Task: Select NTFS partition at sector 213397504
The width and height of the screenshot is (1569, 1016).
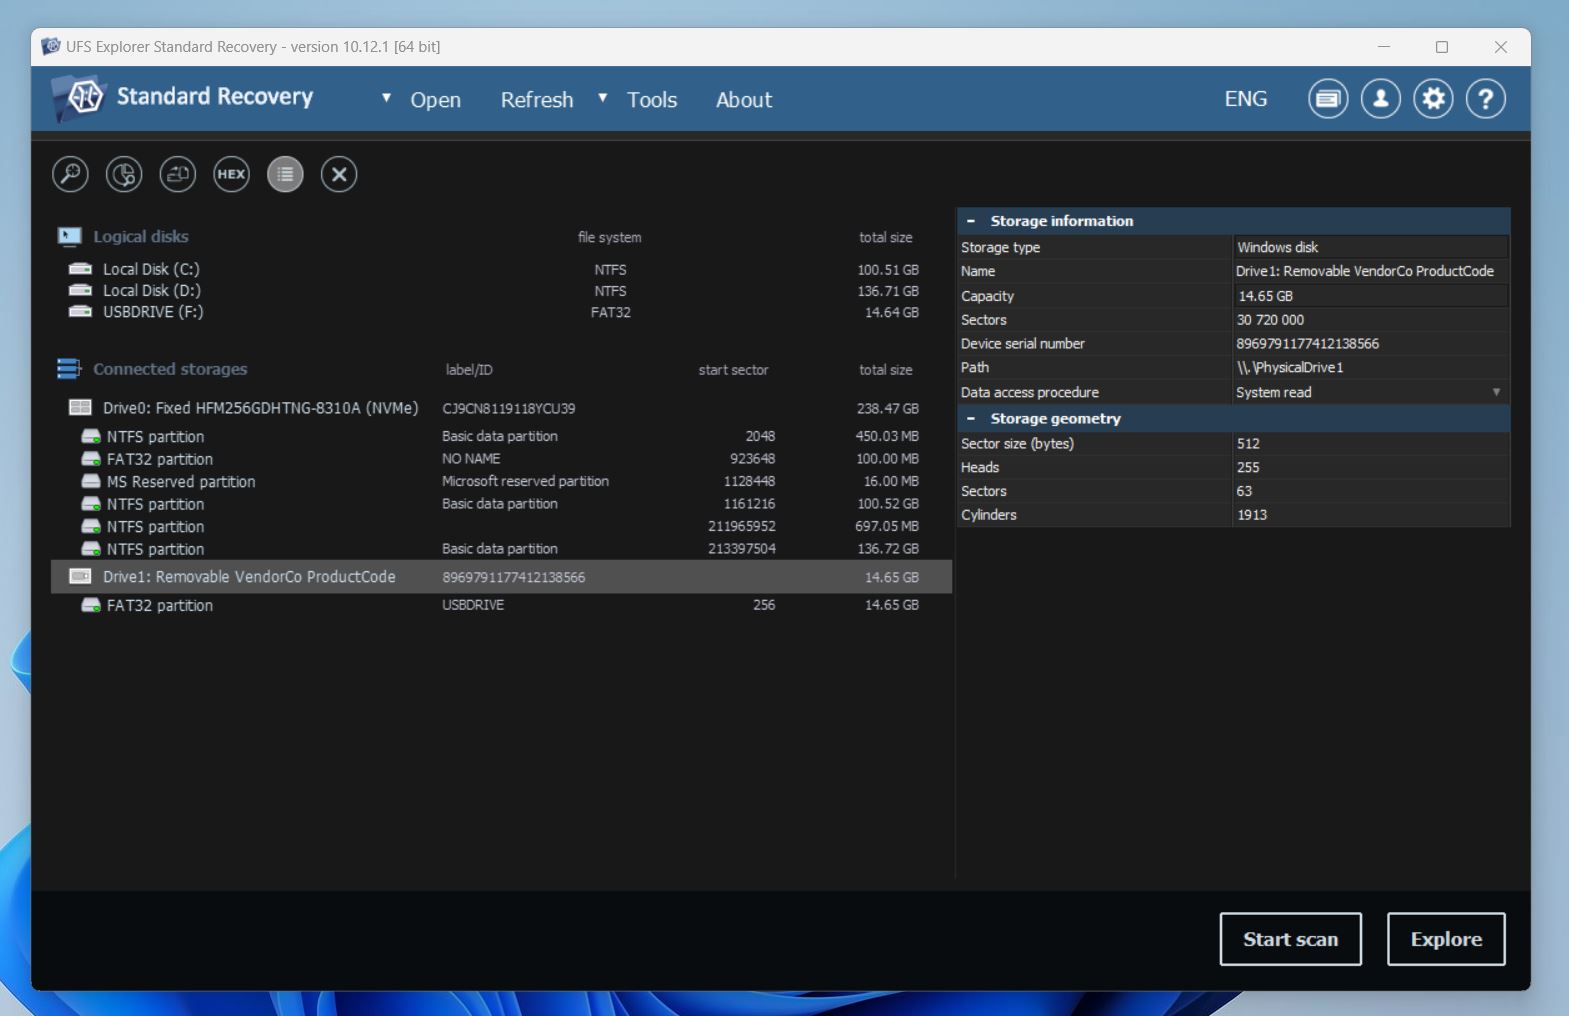Action: tap(501, 549)
